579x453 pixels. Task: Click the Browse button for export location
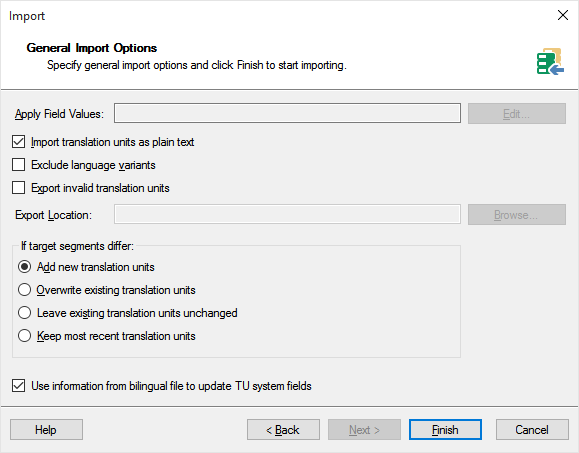(517, 215)
